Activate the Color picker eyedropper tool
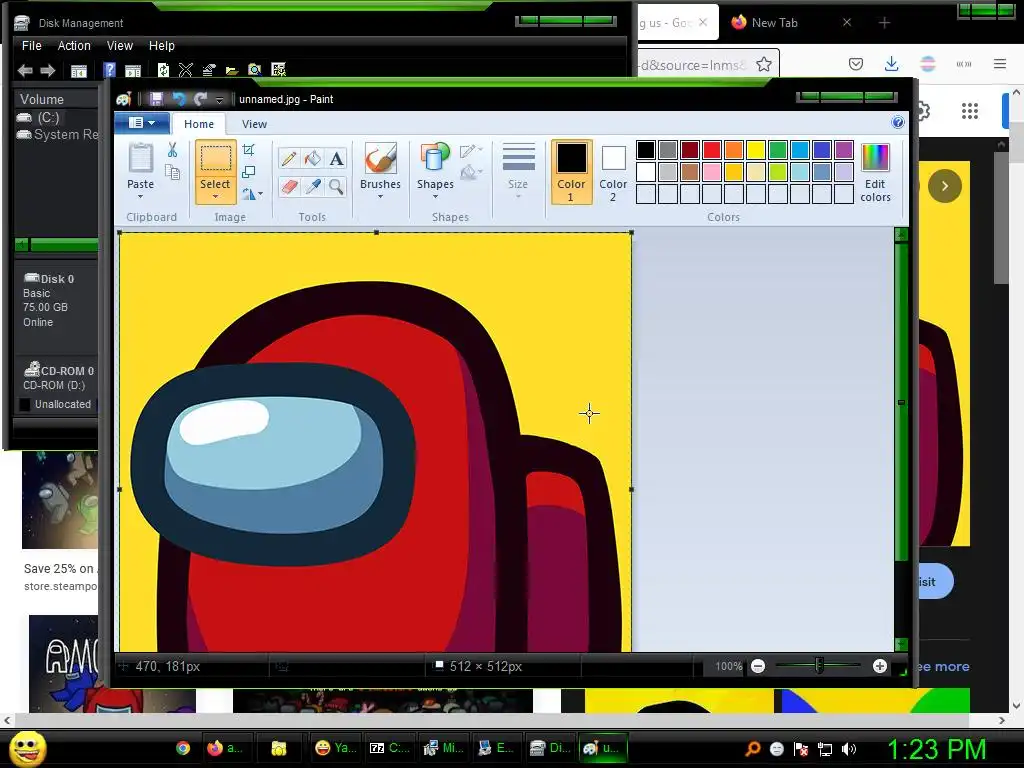Viewport: 1024px width, 768px height. (x=312, y=187)
